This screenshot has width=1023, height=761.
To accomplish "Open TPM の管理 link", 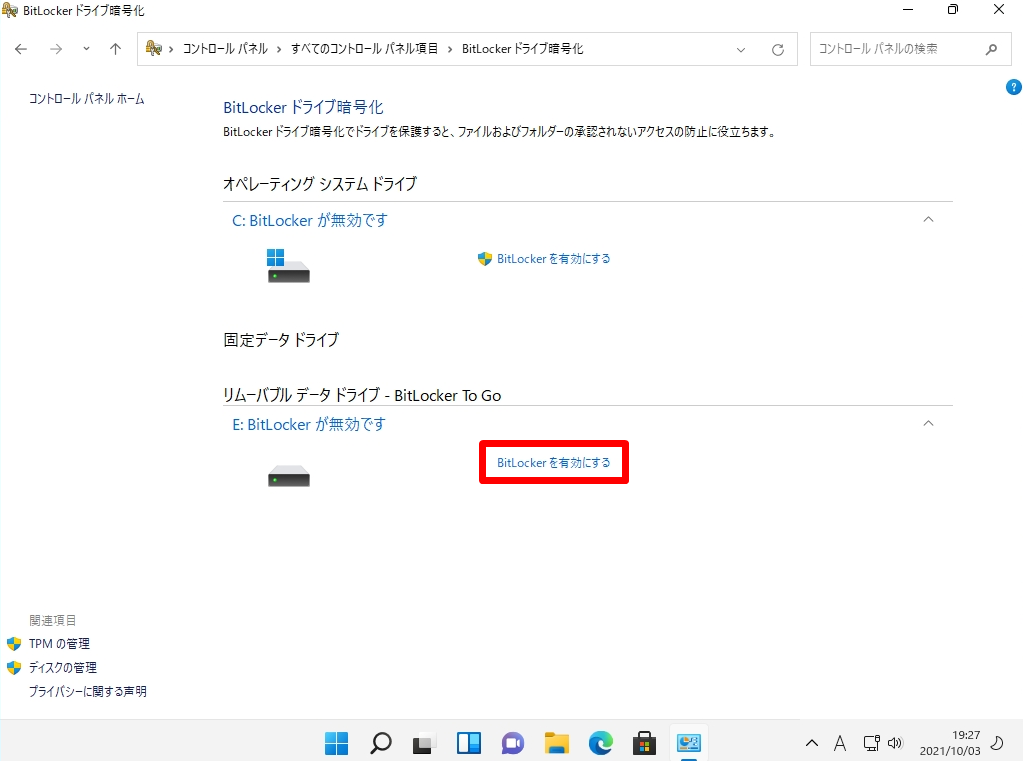I will point(59,644).
